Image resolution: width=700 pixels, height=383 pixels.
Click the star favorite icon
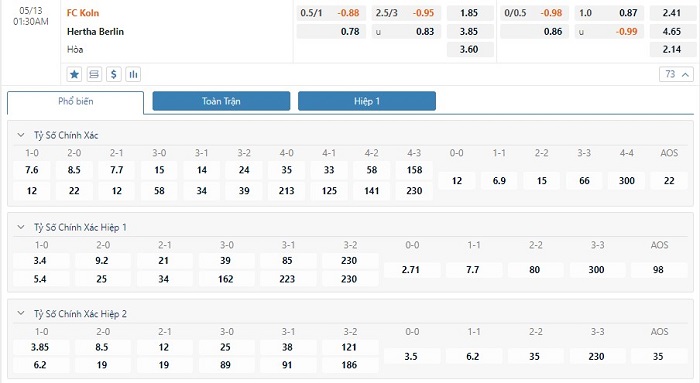(74, 74)
